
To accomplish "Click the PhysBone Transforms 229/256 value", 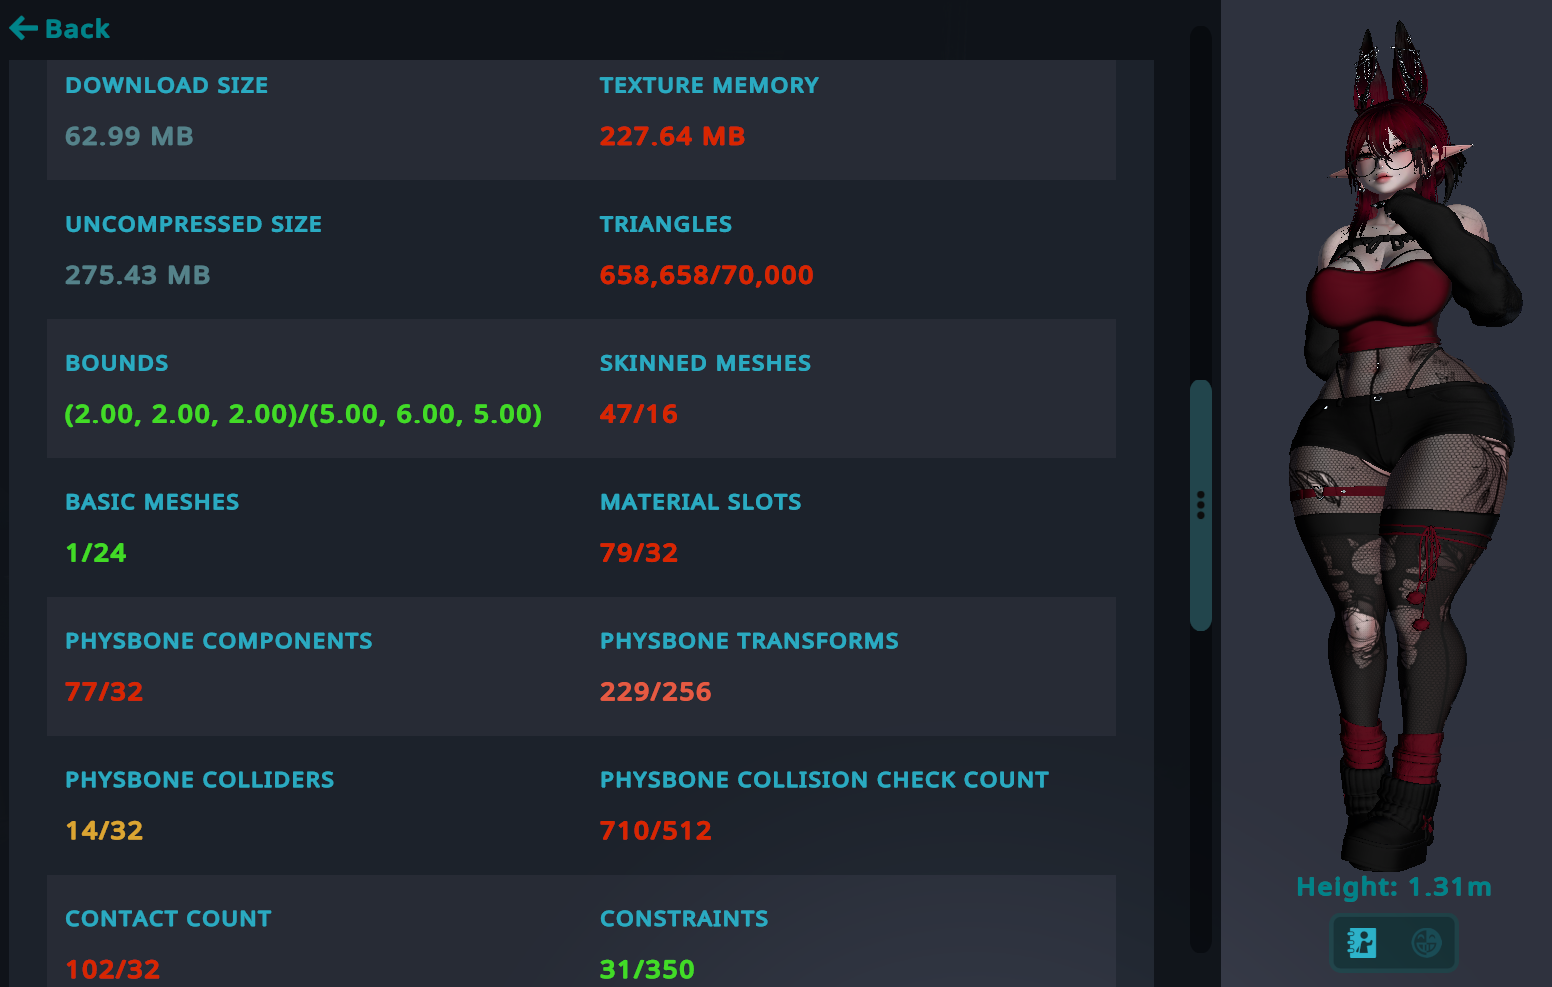I will coord(655,692).
